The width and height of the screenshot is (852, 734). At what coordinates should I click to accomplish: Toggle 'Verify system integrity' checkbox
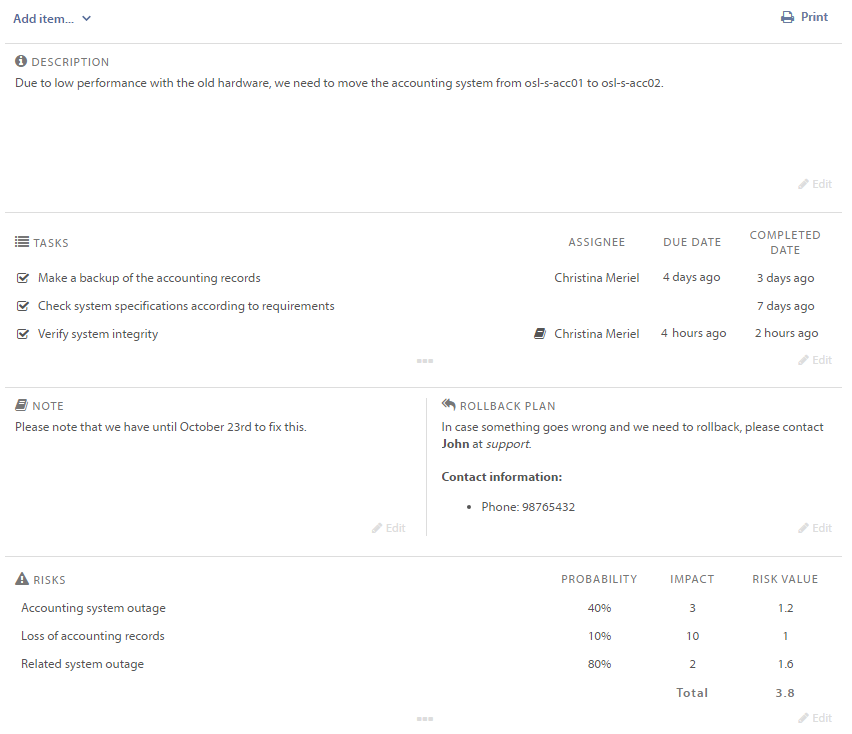[x=23, y=334]
